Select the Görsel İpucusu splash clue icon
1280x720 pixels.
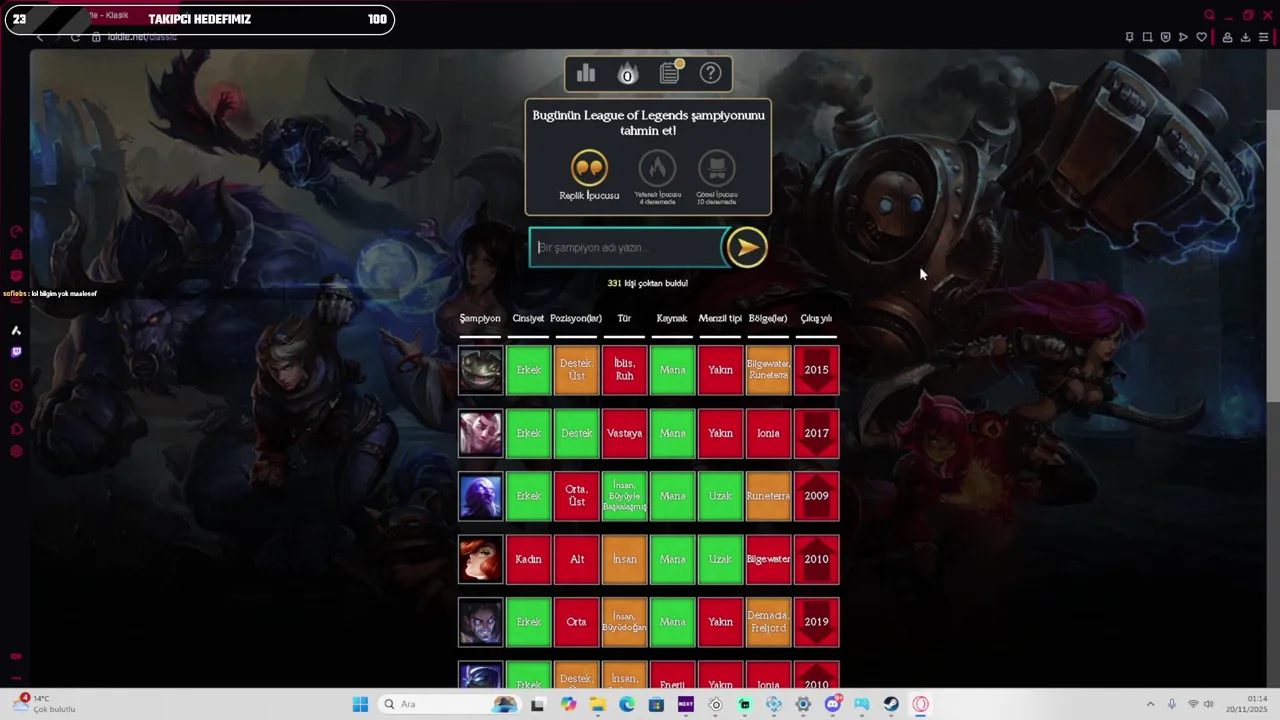click(x=717, y=168)
